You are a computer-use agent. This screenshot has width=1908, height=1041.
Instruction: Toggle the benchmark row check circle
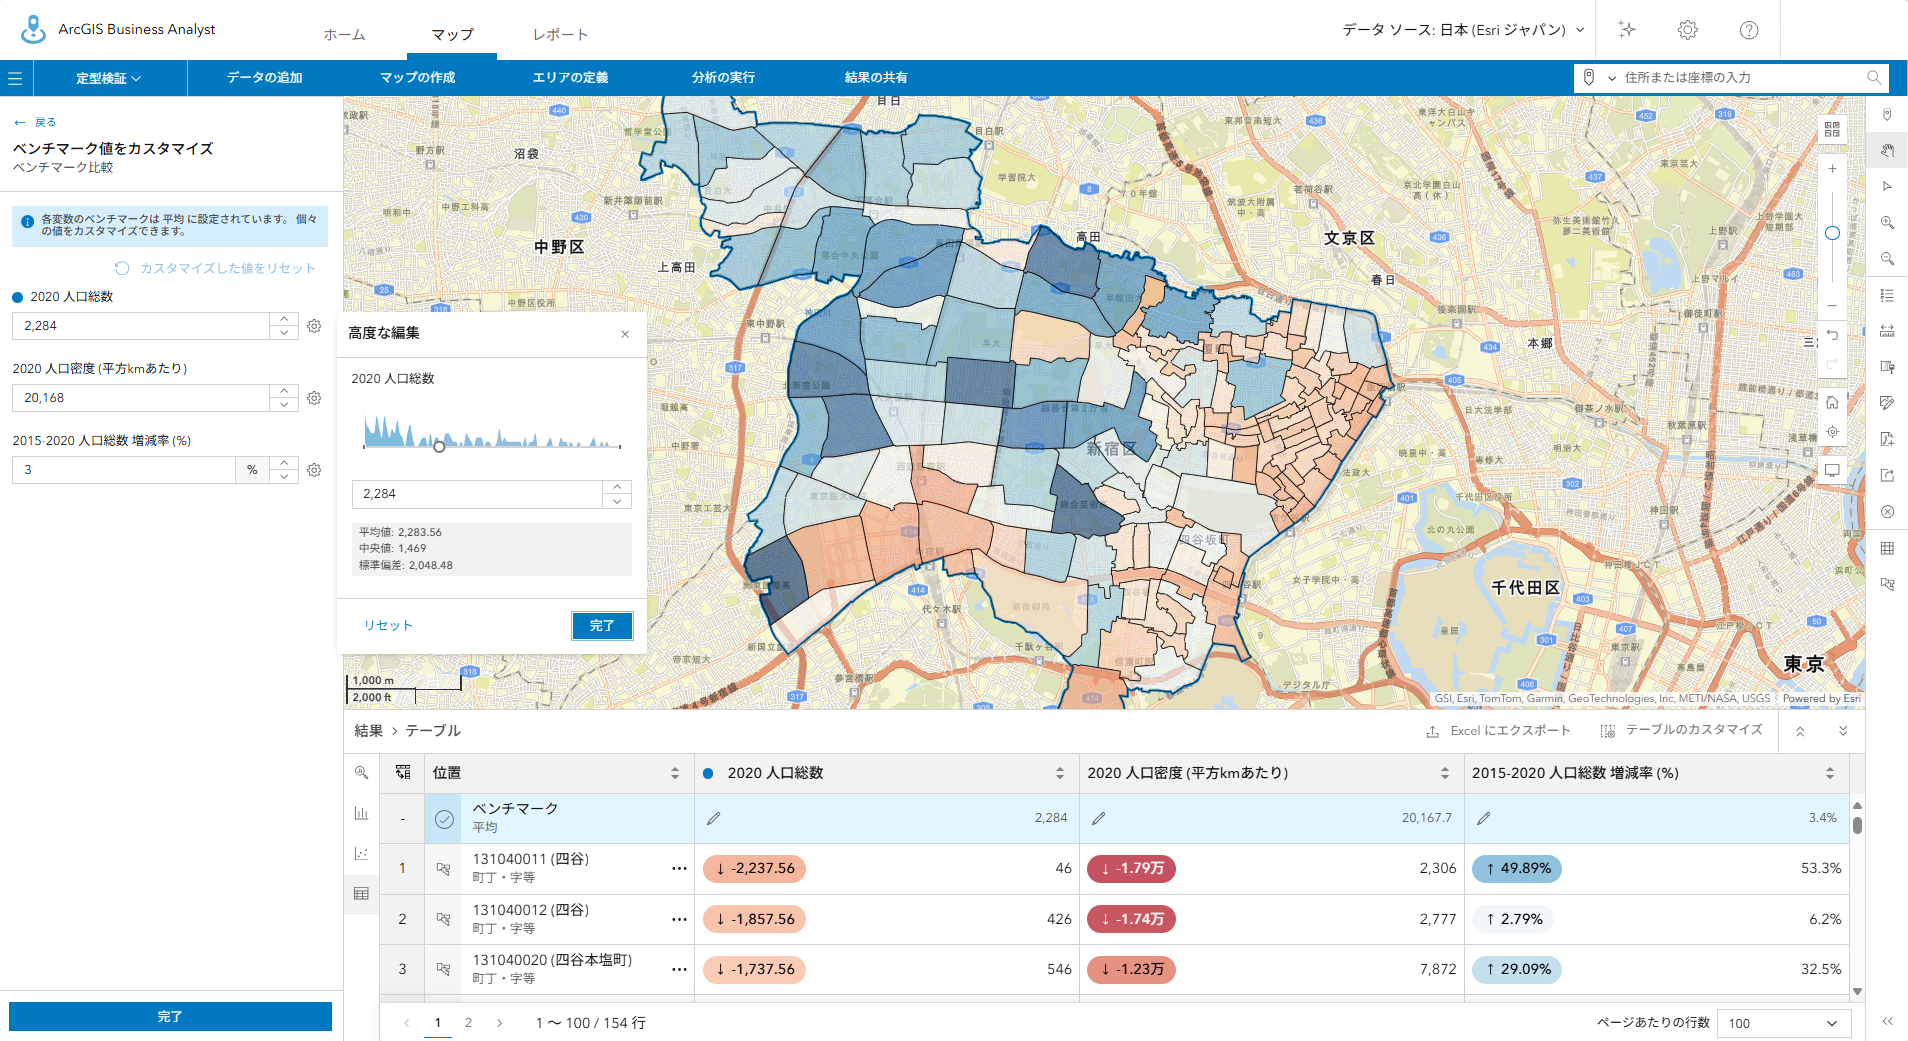pyautogui.click(x=444, y=819)
